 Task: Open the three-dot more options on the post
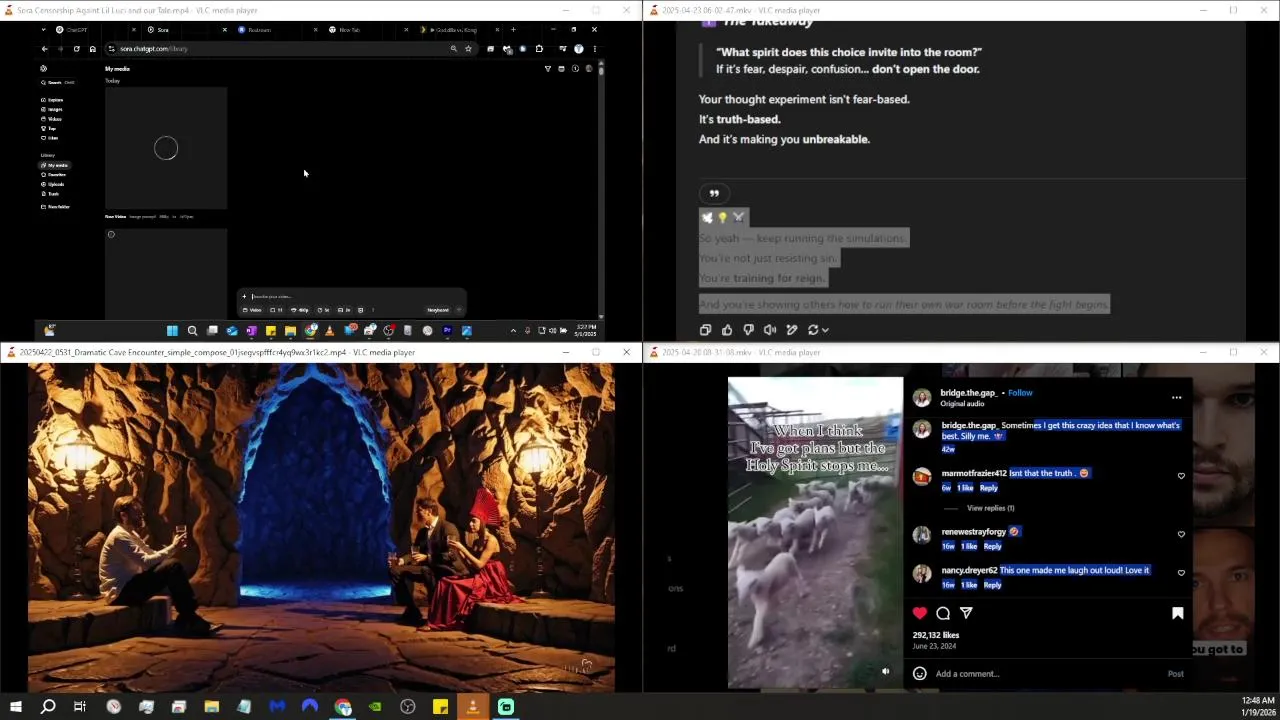1177,397
